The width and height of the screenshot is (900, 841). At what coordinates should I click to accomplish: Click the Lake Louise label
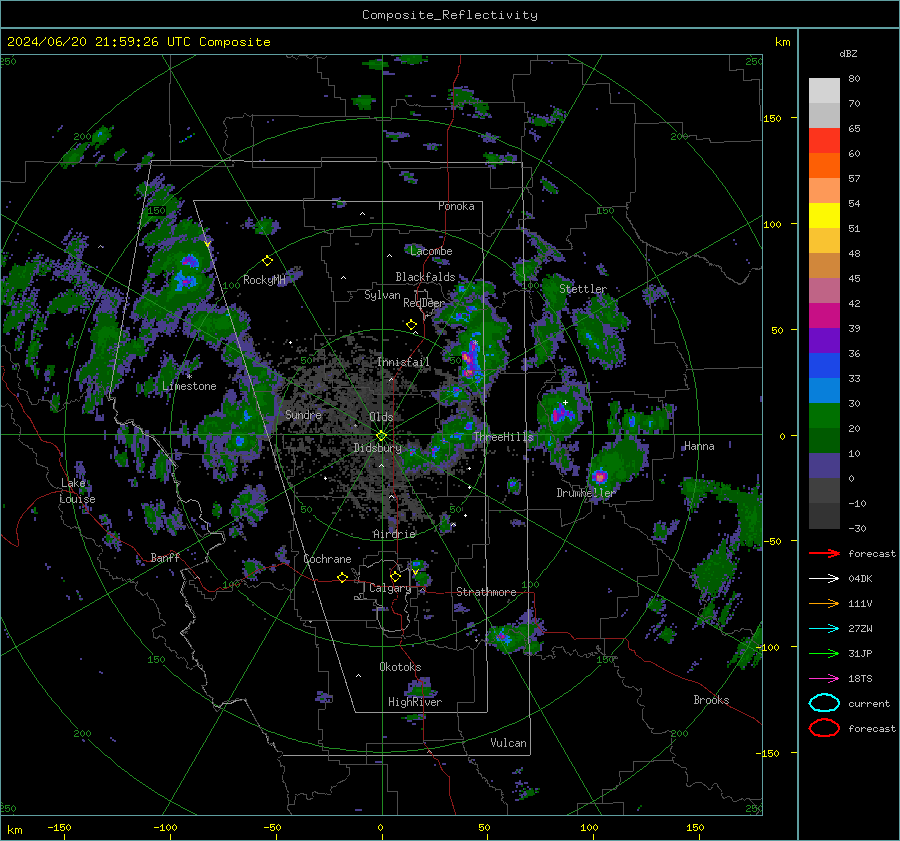pyautogui.click(x=77, y=491)
